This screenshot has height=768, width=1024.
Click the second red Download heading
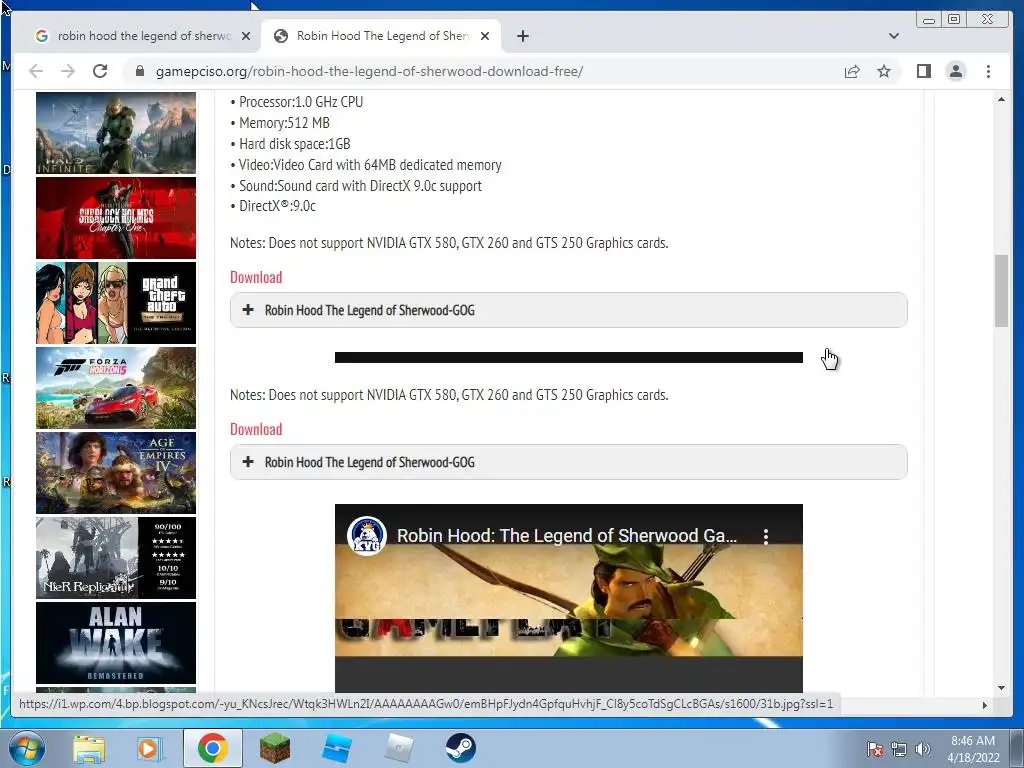click(x=256, y=429)
